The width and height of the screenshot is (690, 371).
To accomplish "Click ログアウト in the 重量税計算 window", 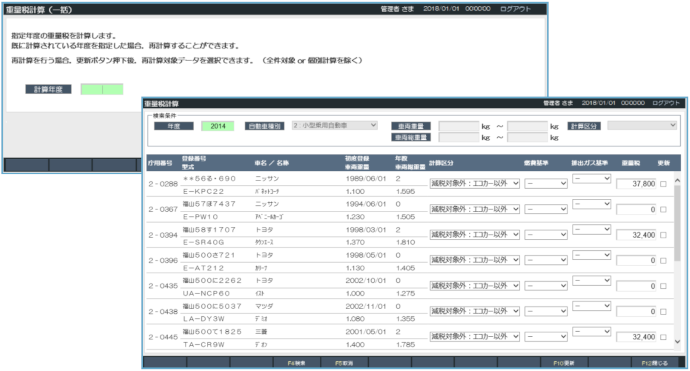I will click(666, 103).
